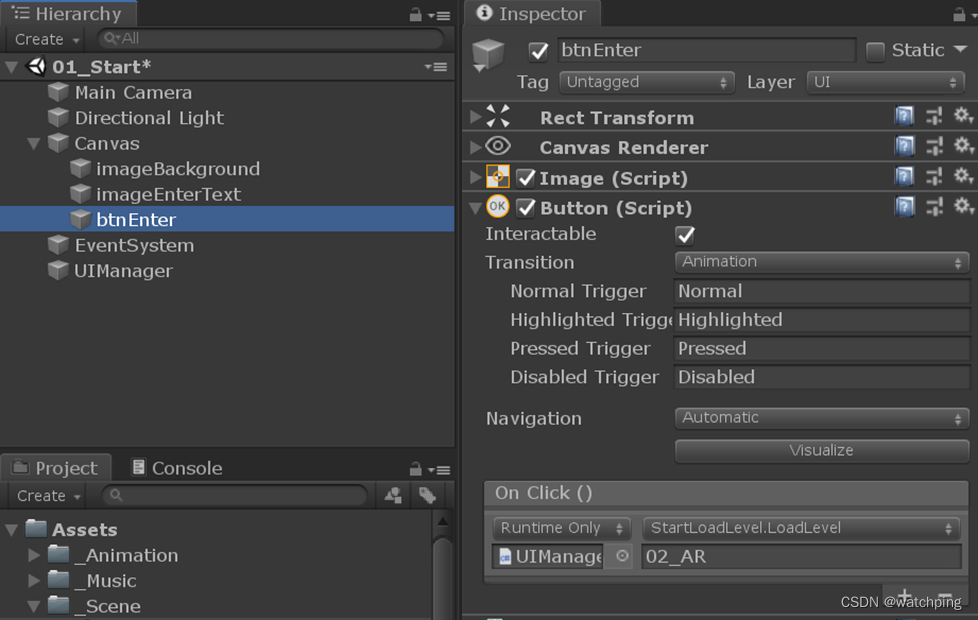Open the Create menu in Project

[x=49, y=496]
